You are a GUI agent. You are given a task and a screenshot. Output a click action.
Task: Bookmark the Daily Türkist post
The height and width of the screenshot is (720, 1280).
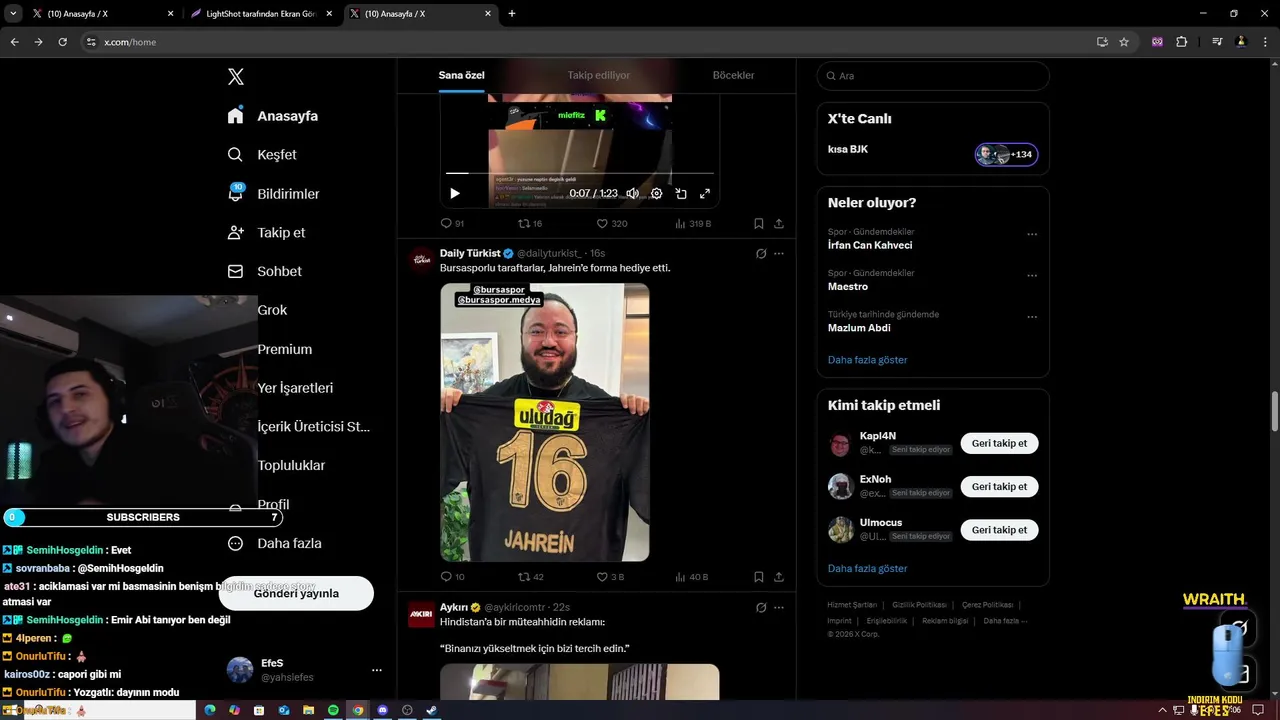pos(759,577)
